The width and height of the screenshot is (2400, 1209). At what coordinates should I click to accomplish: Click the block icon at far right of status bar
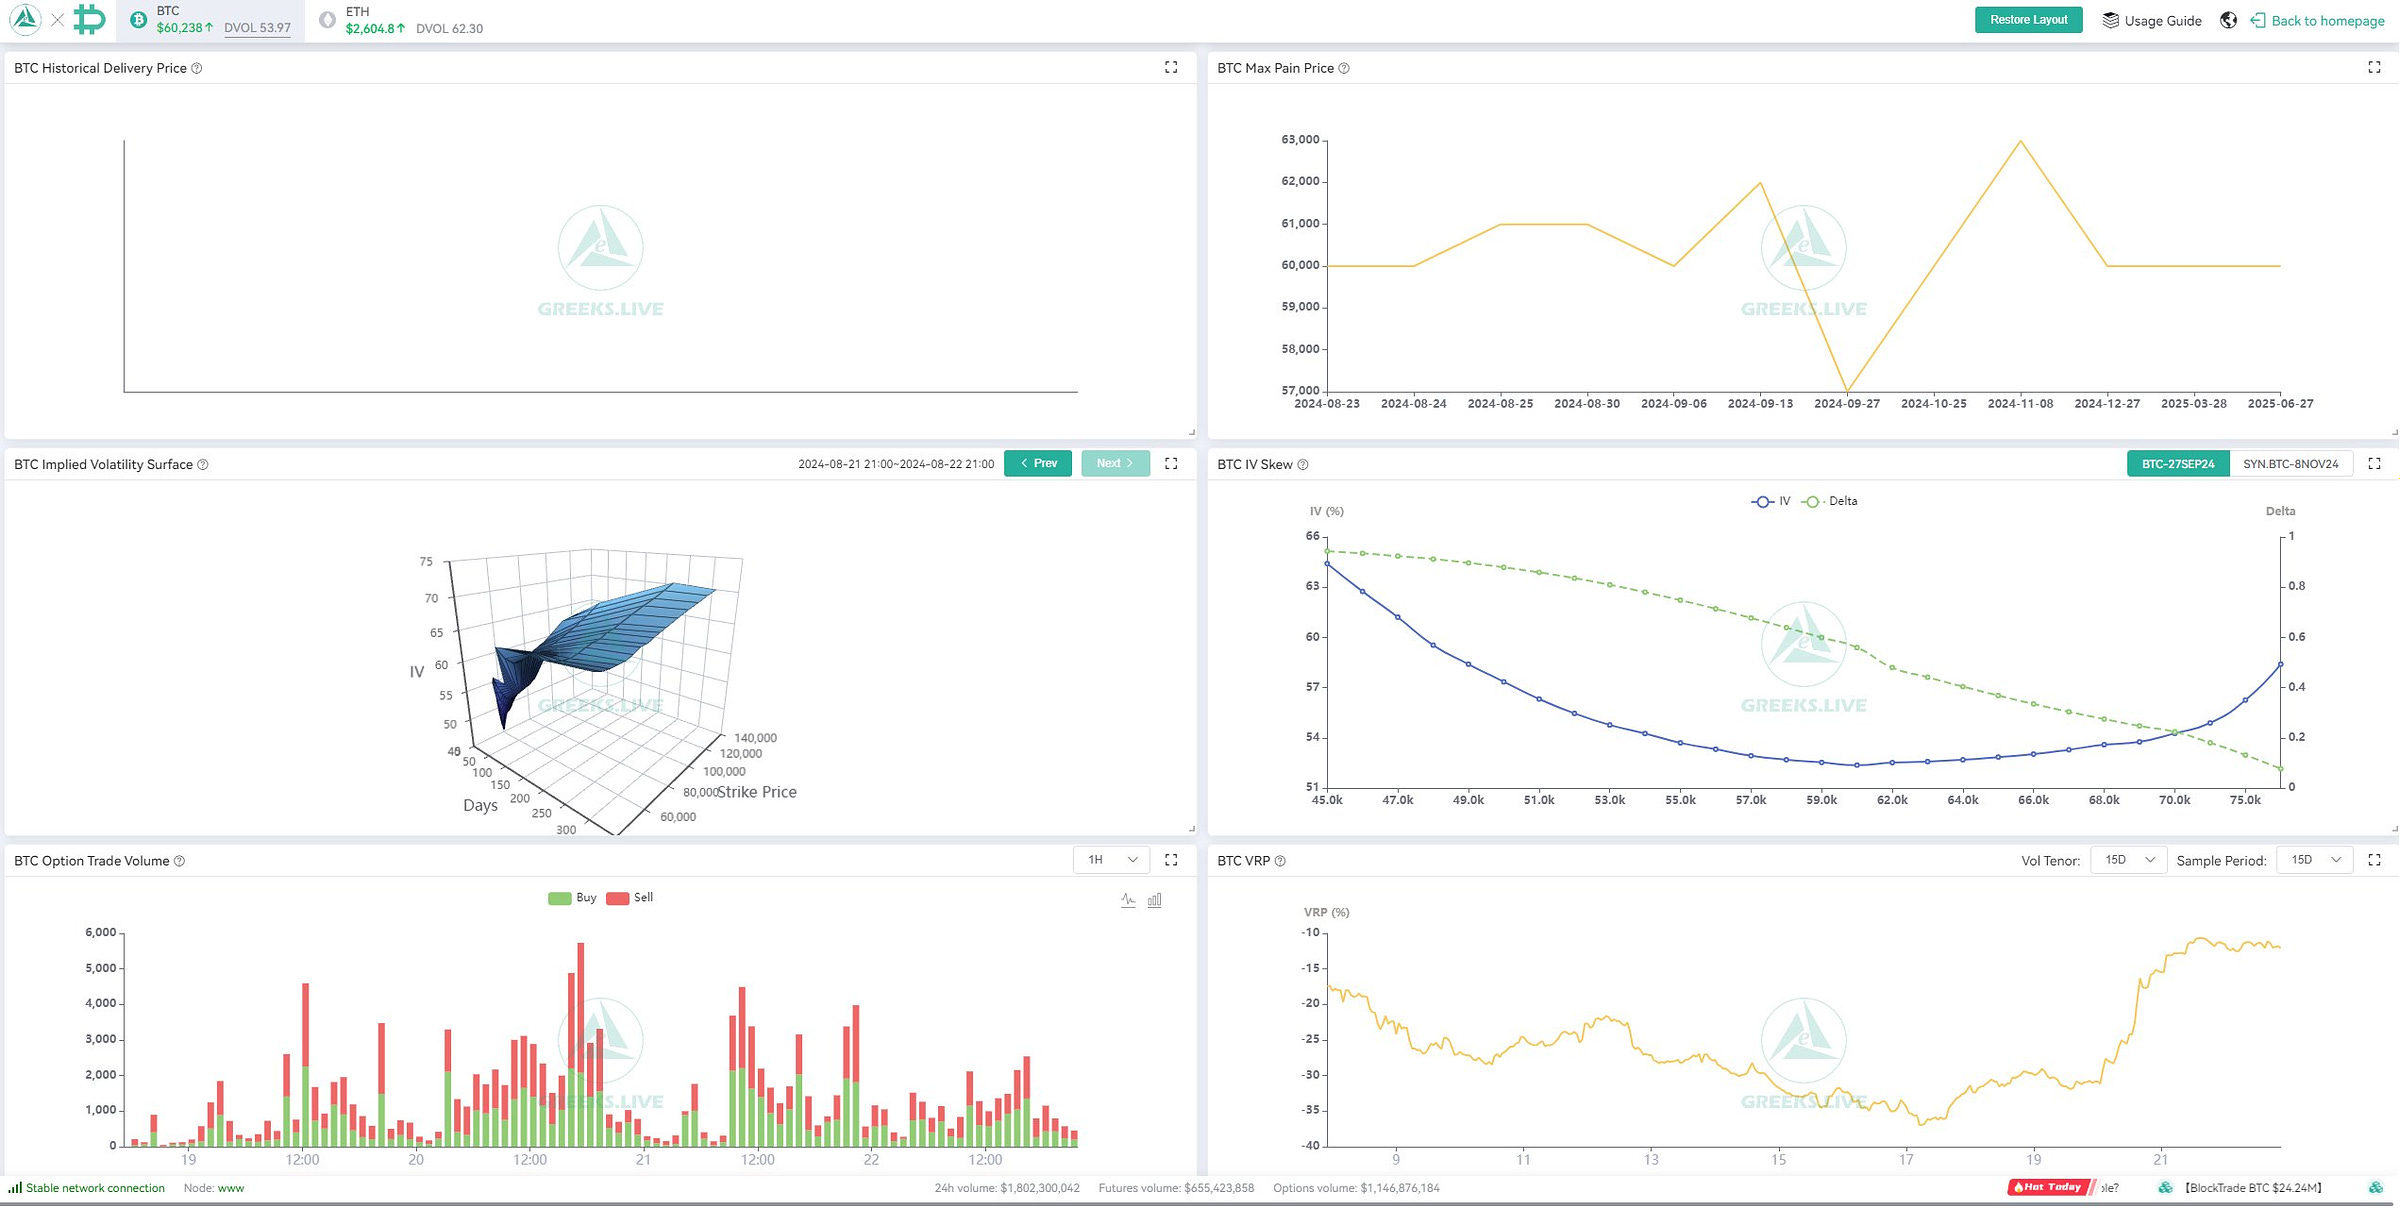[2375, 1187]
